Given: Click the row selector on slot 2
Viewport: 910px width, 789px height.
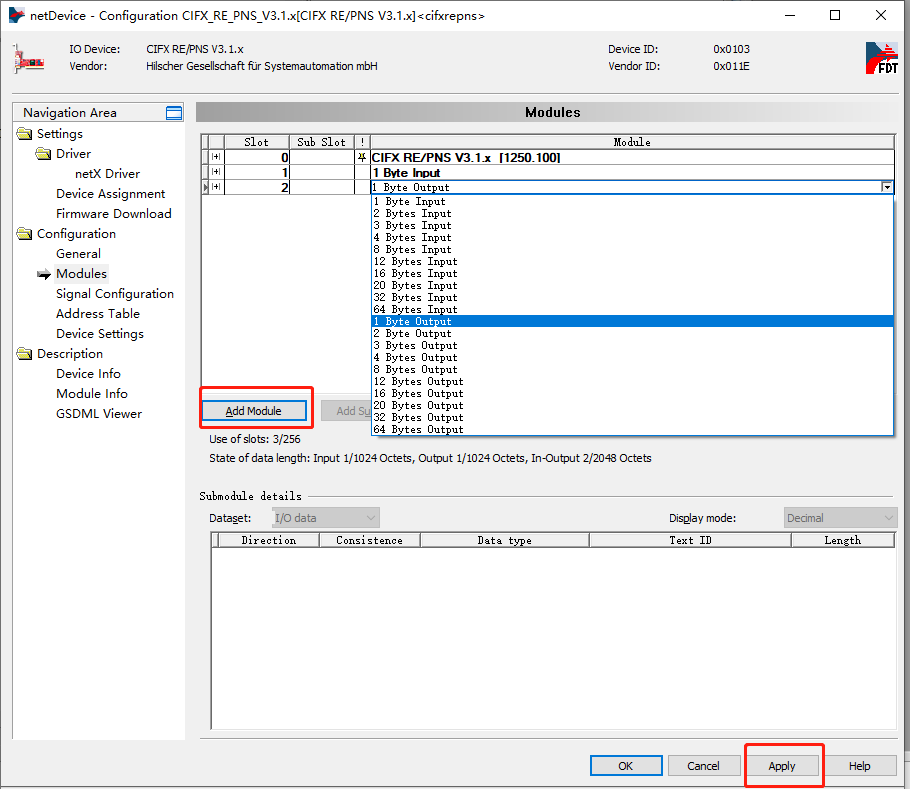Looking at the screenshot, I should 205,187.
